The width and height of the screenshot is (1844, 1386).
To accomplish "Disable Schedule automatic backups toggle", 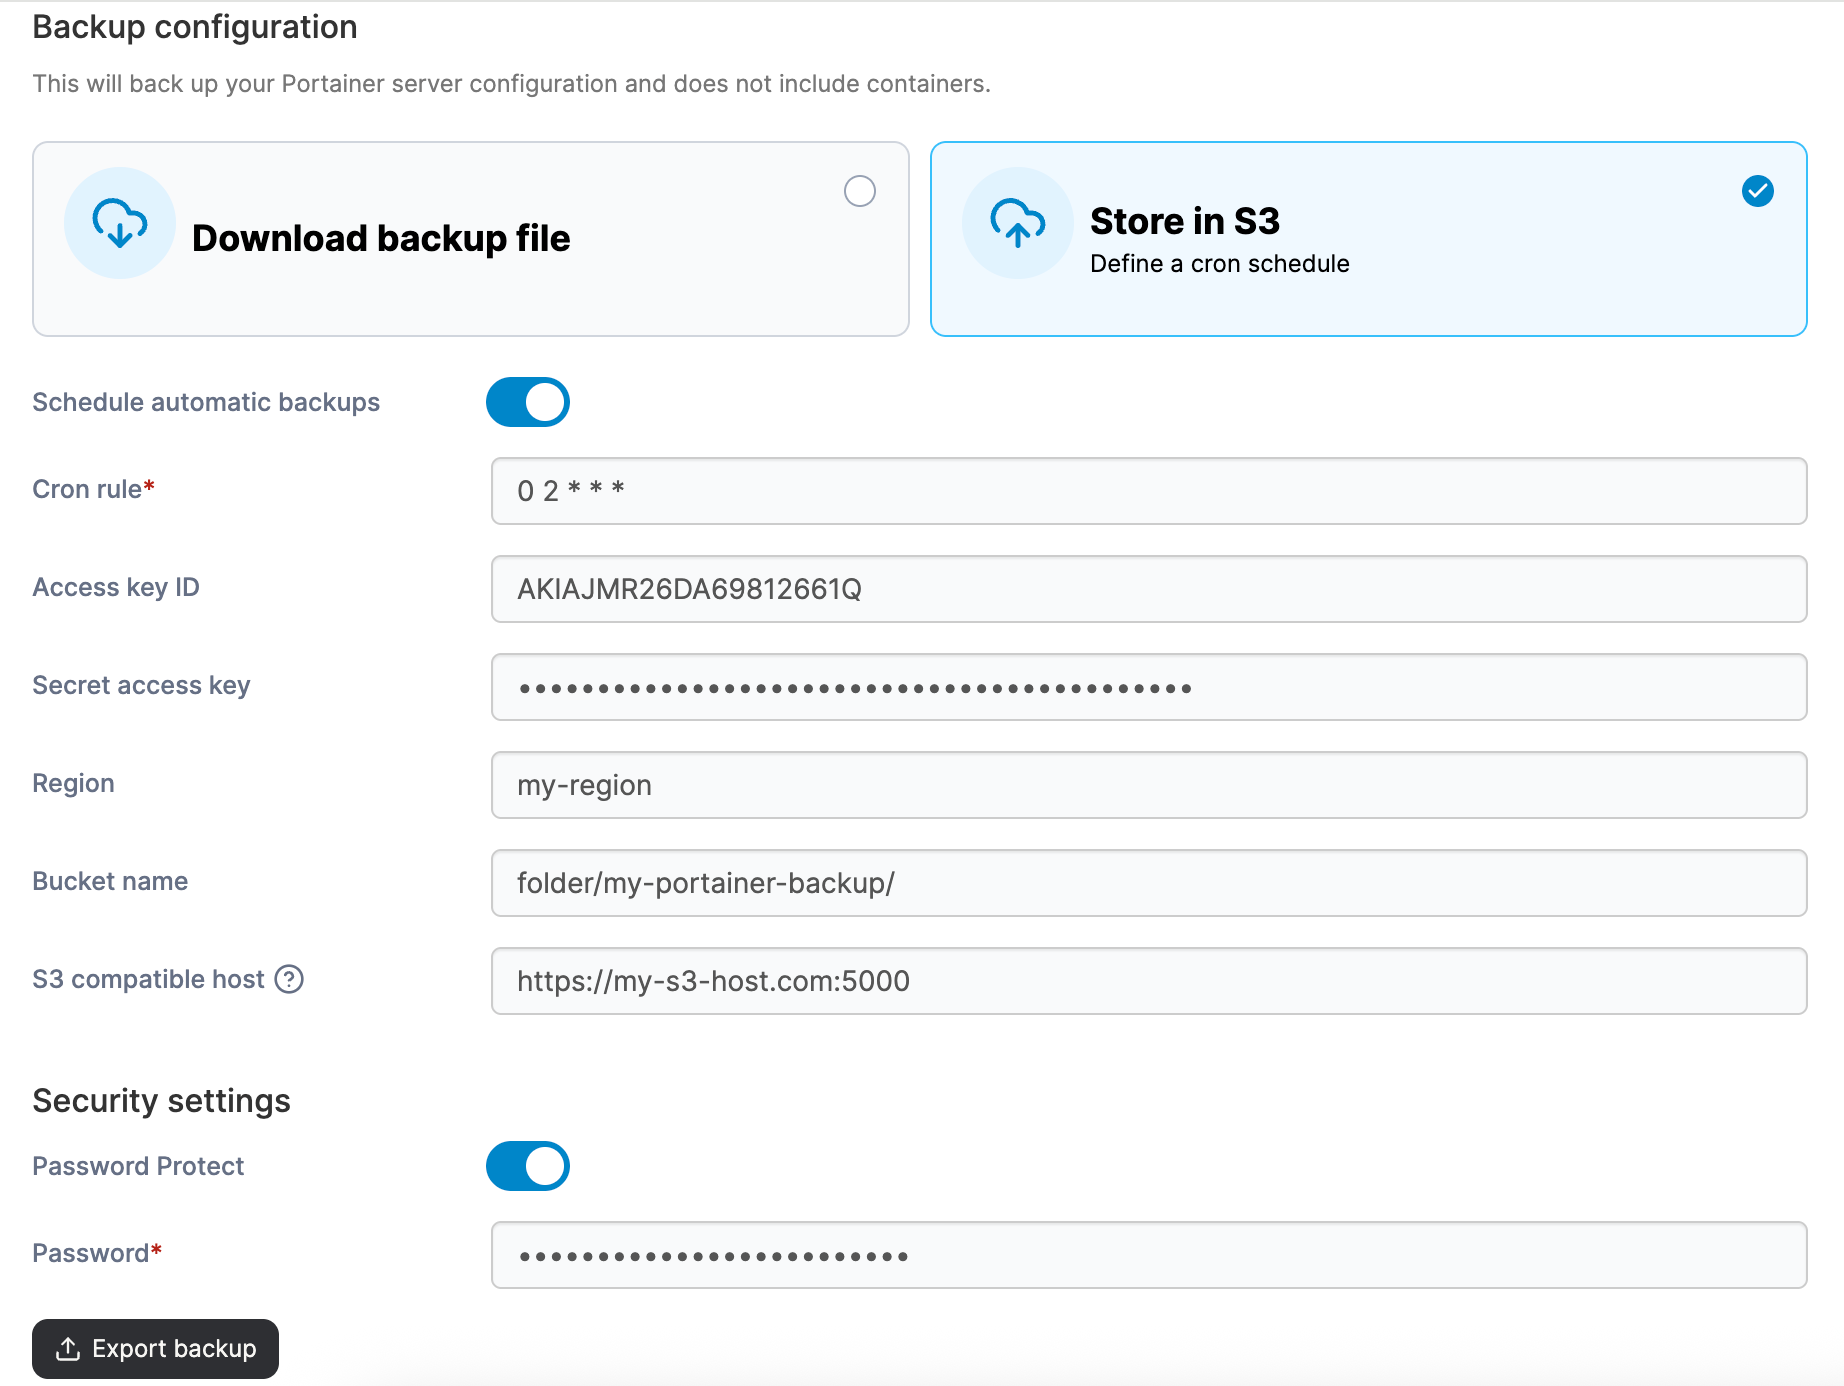I will (x=528, y=402).
